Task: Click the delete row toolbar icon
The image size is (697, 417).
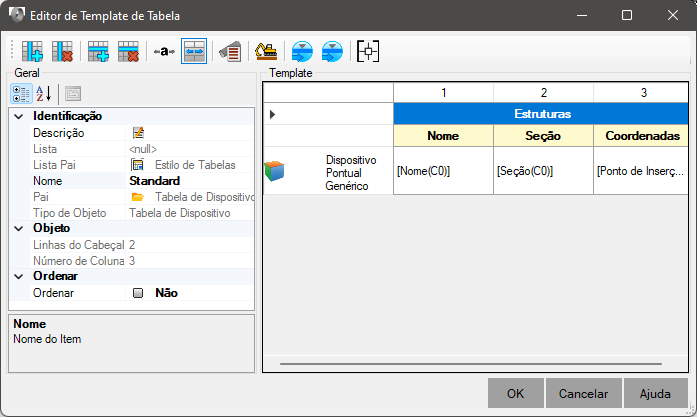Action: tap(128, 52)
